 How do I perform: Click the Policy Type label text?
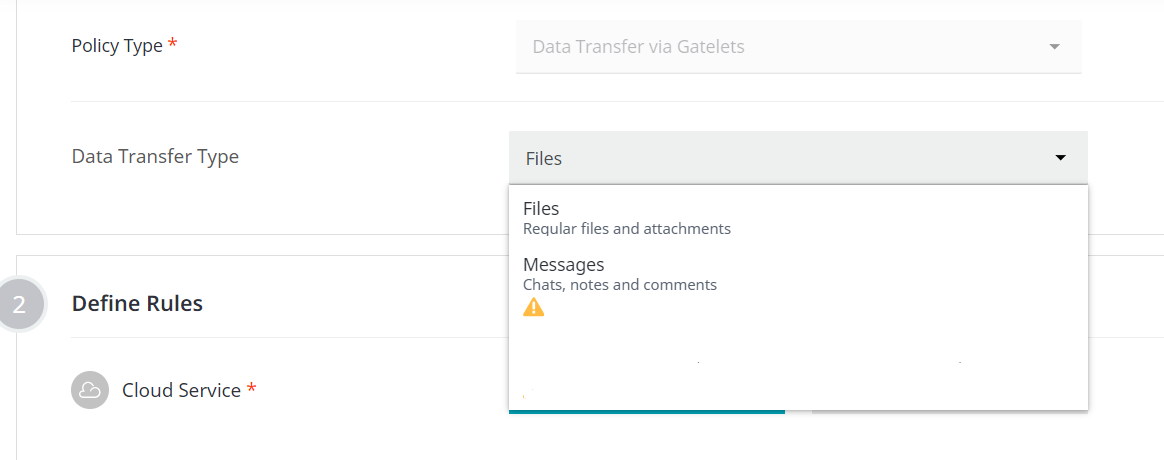click(117, 46)
